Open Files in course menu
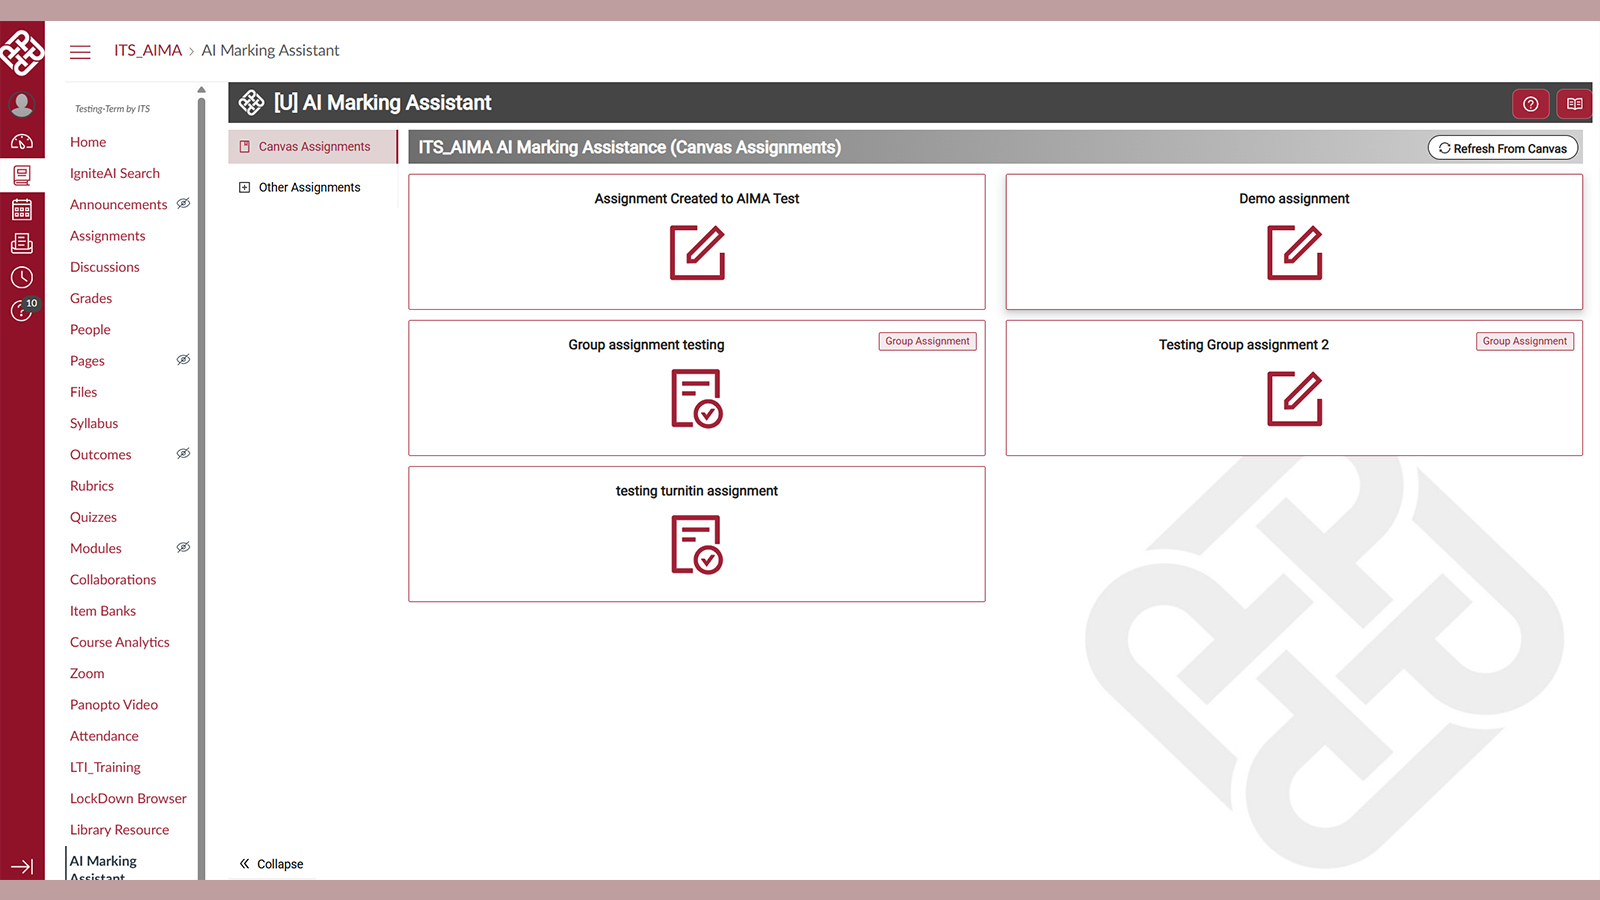This screenshot has width=1600, height=900. point(84,392)
